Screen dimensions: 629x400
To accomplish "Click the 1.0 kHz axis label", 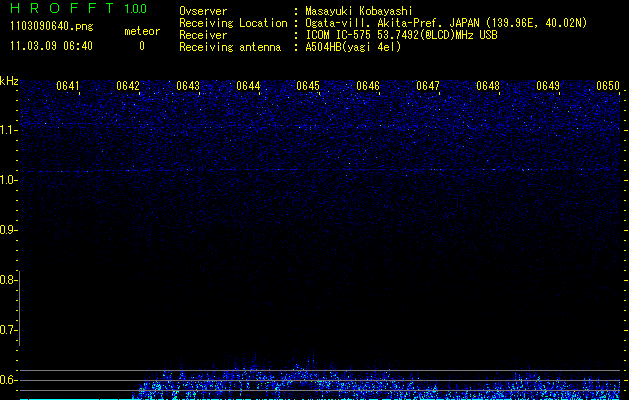I will [7, 180].
